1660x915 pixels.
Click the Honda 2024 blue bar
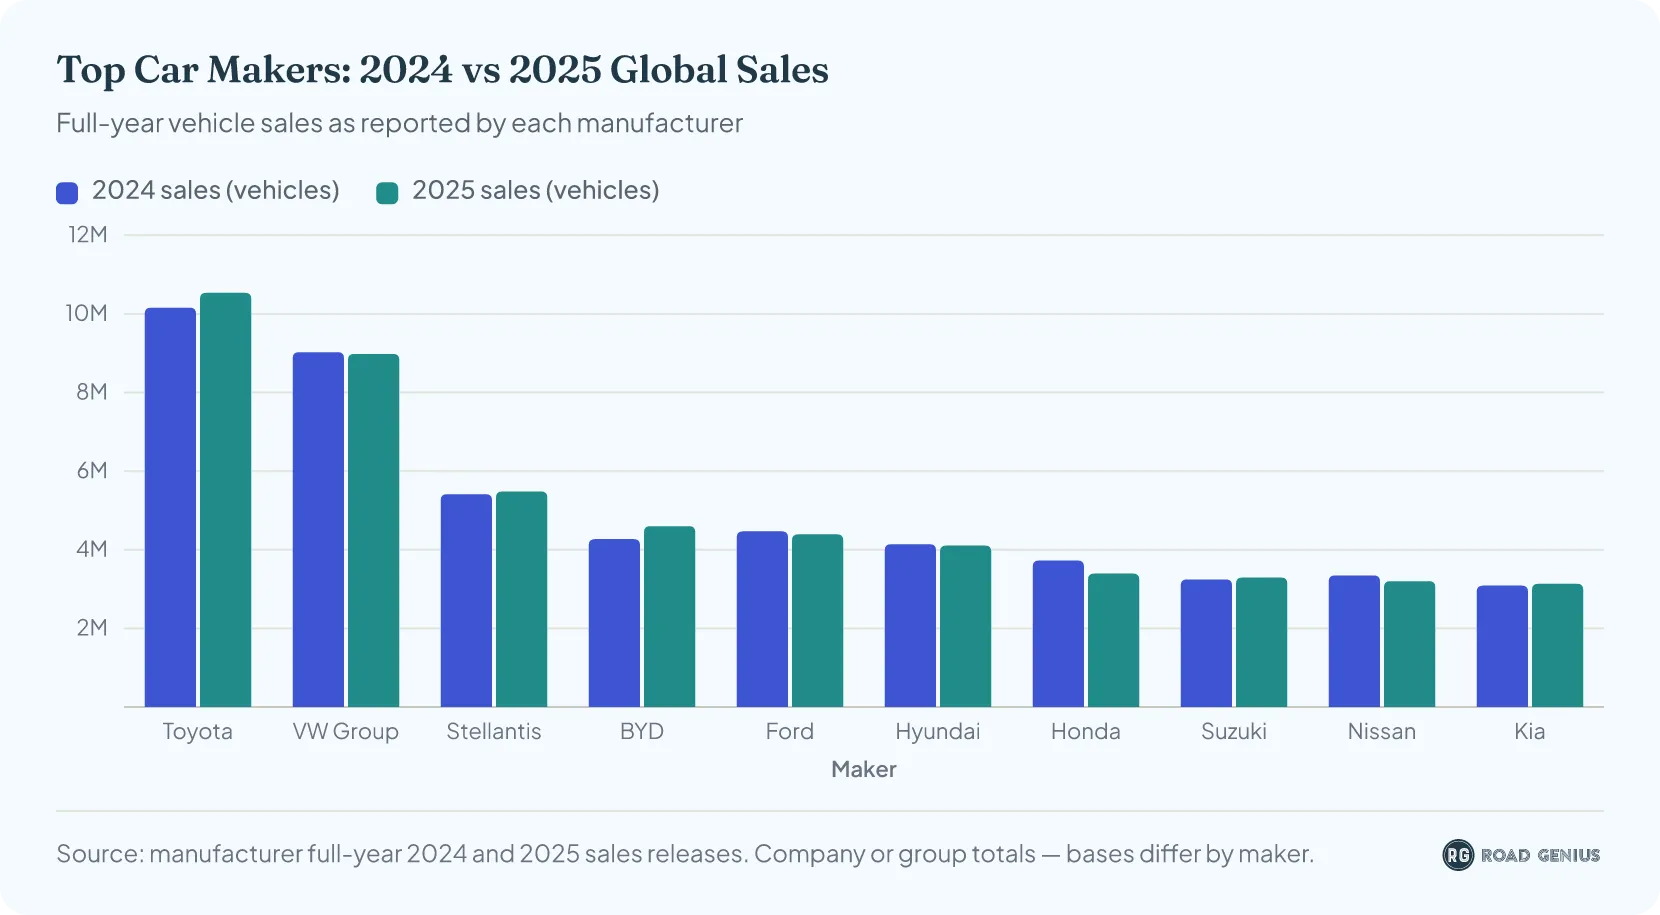click(x=1058, y=633)
